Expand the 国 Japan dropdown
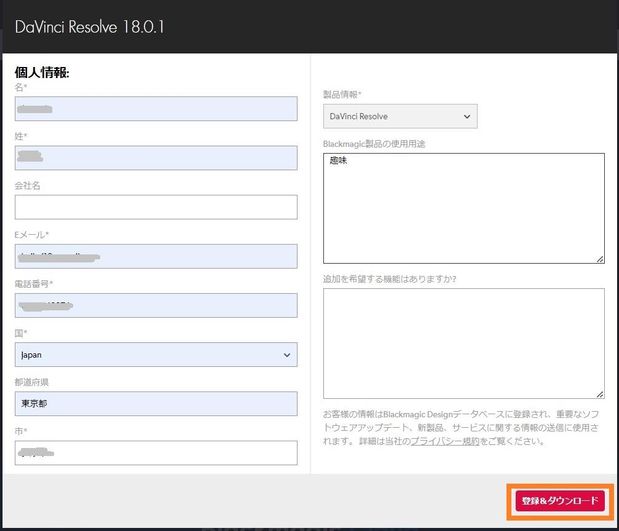The height and width of the screenshot is (531, 619). [156, 355]
